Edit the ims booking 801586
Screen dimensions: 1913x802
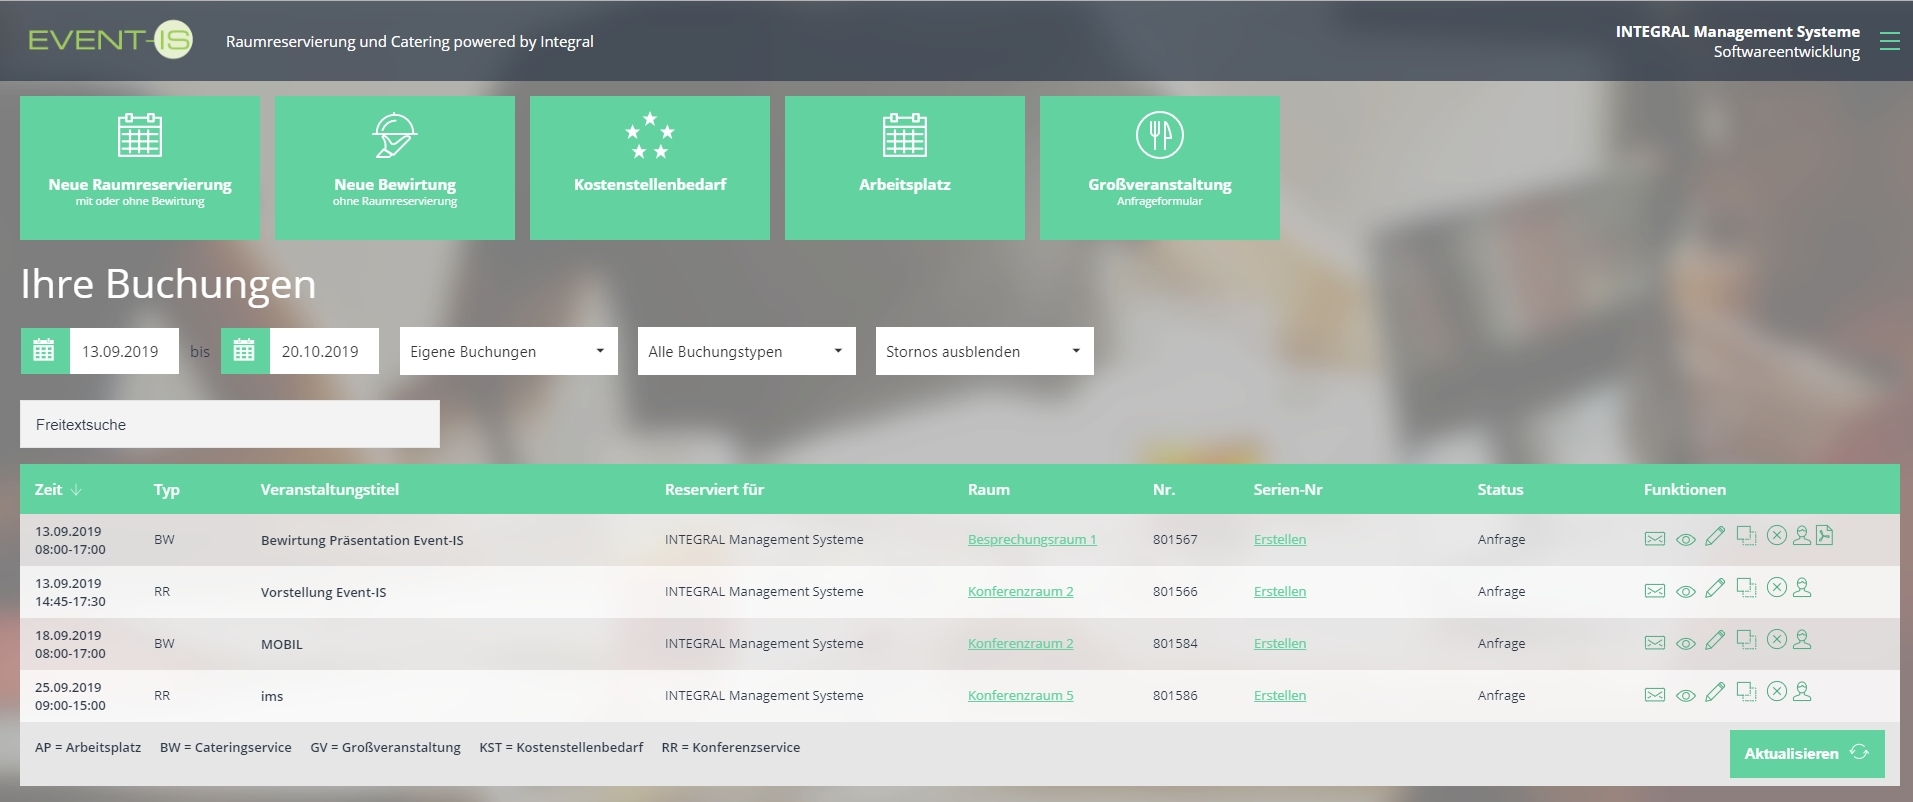click(x=1715, y=692)
